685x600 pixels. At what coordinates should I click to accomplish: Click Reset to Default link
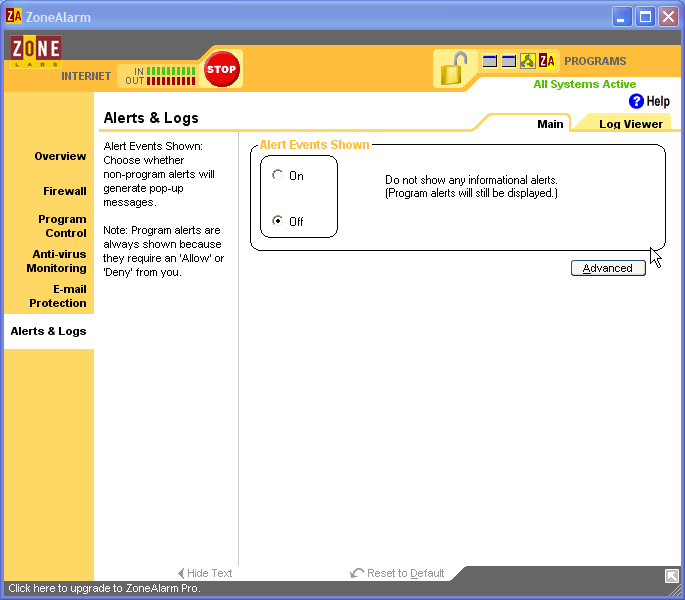(397, 573)
